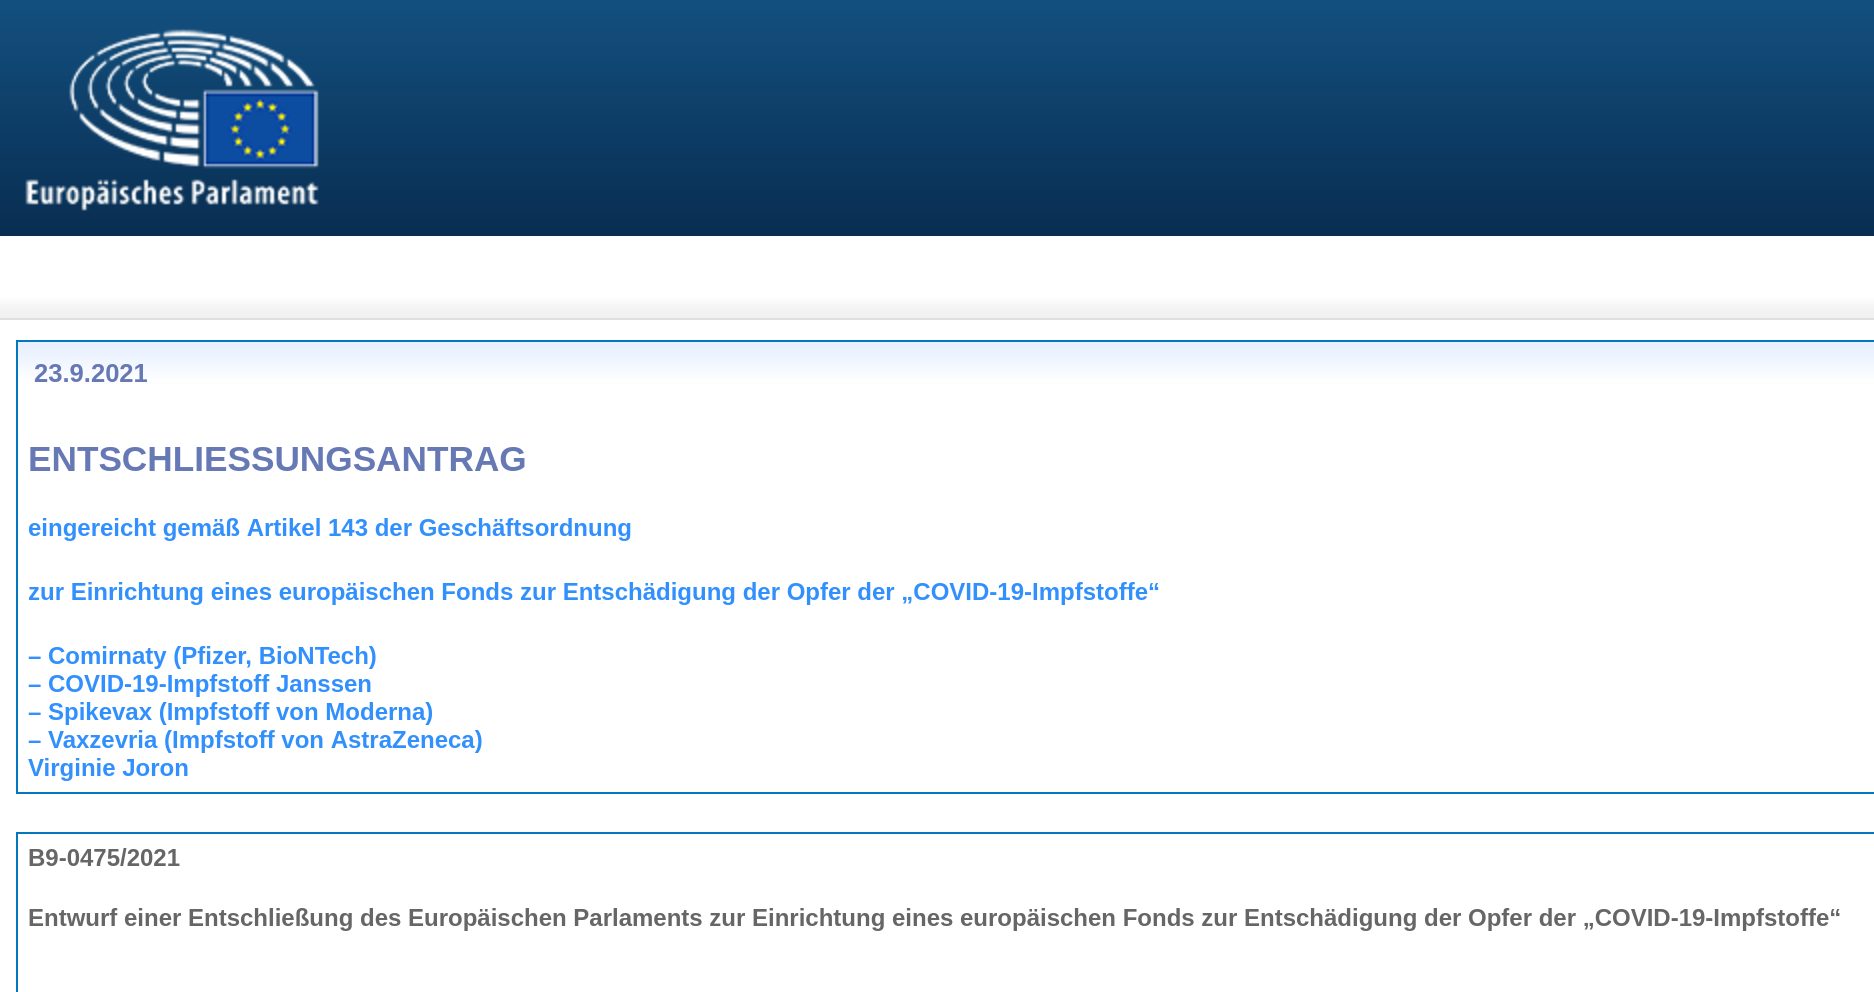Viewport: 1874px width, 992px height.
Task: Click the Comirnaty (Pfizer, BioNTech) entry
Action: 203,656
